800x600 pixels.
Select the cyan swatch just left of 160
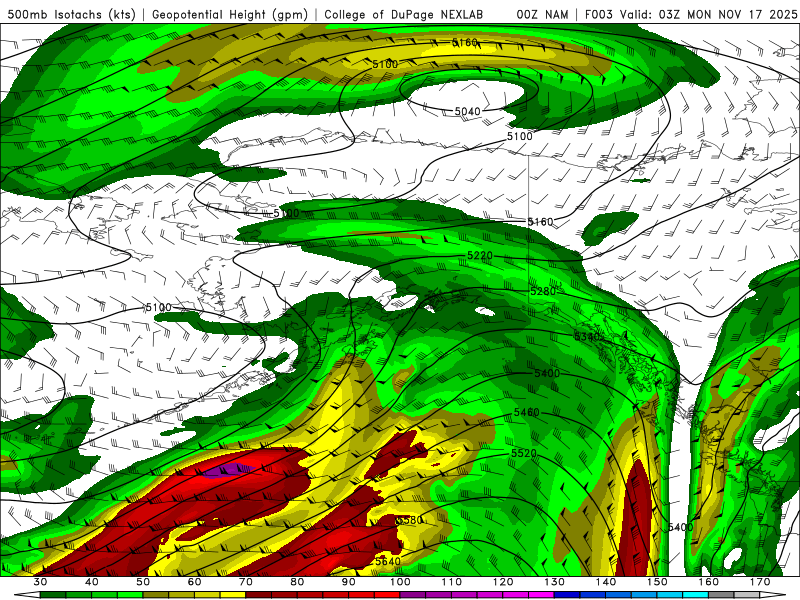[695, 595]
